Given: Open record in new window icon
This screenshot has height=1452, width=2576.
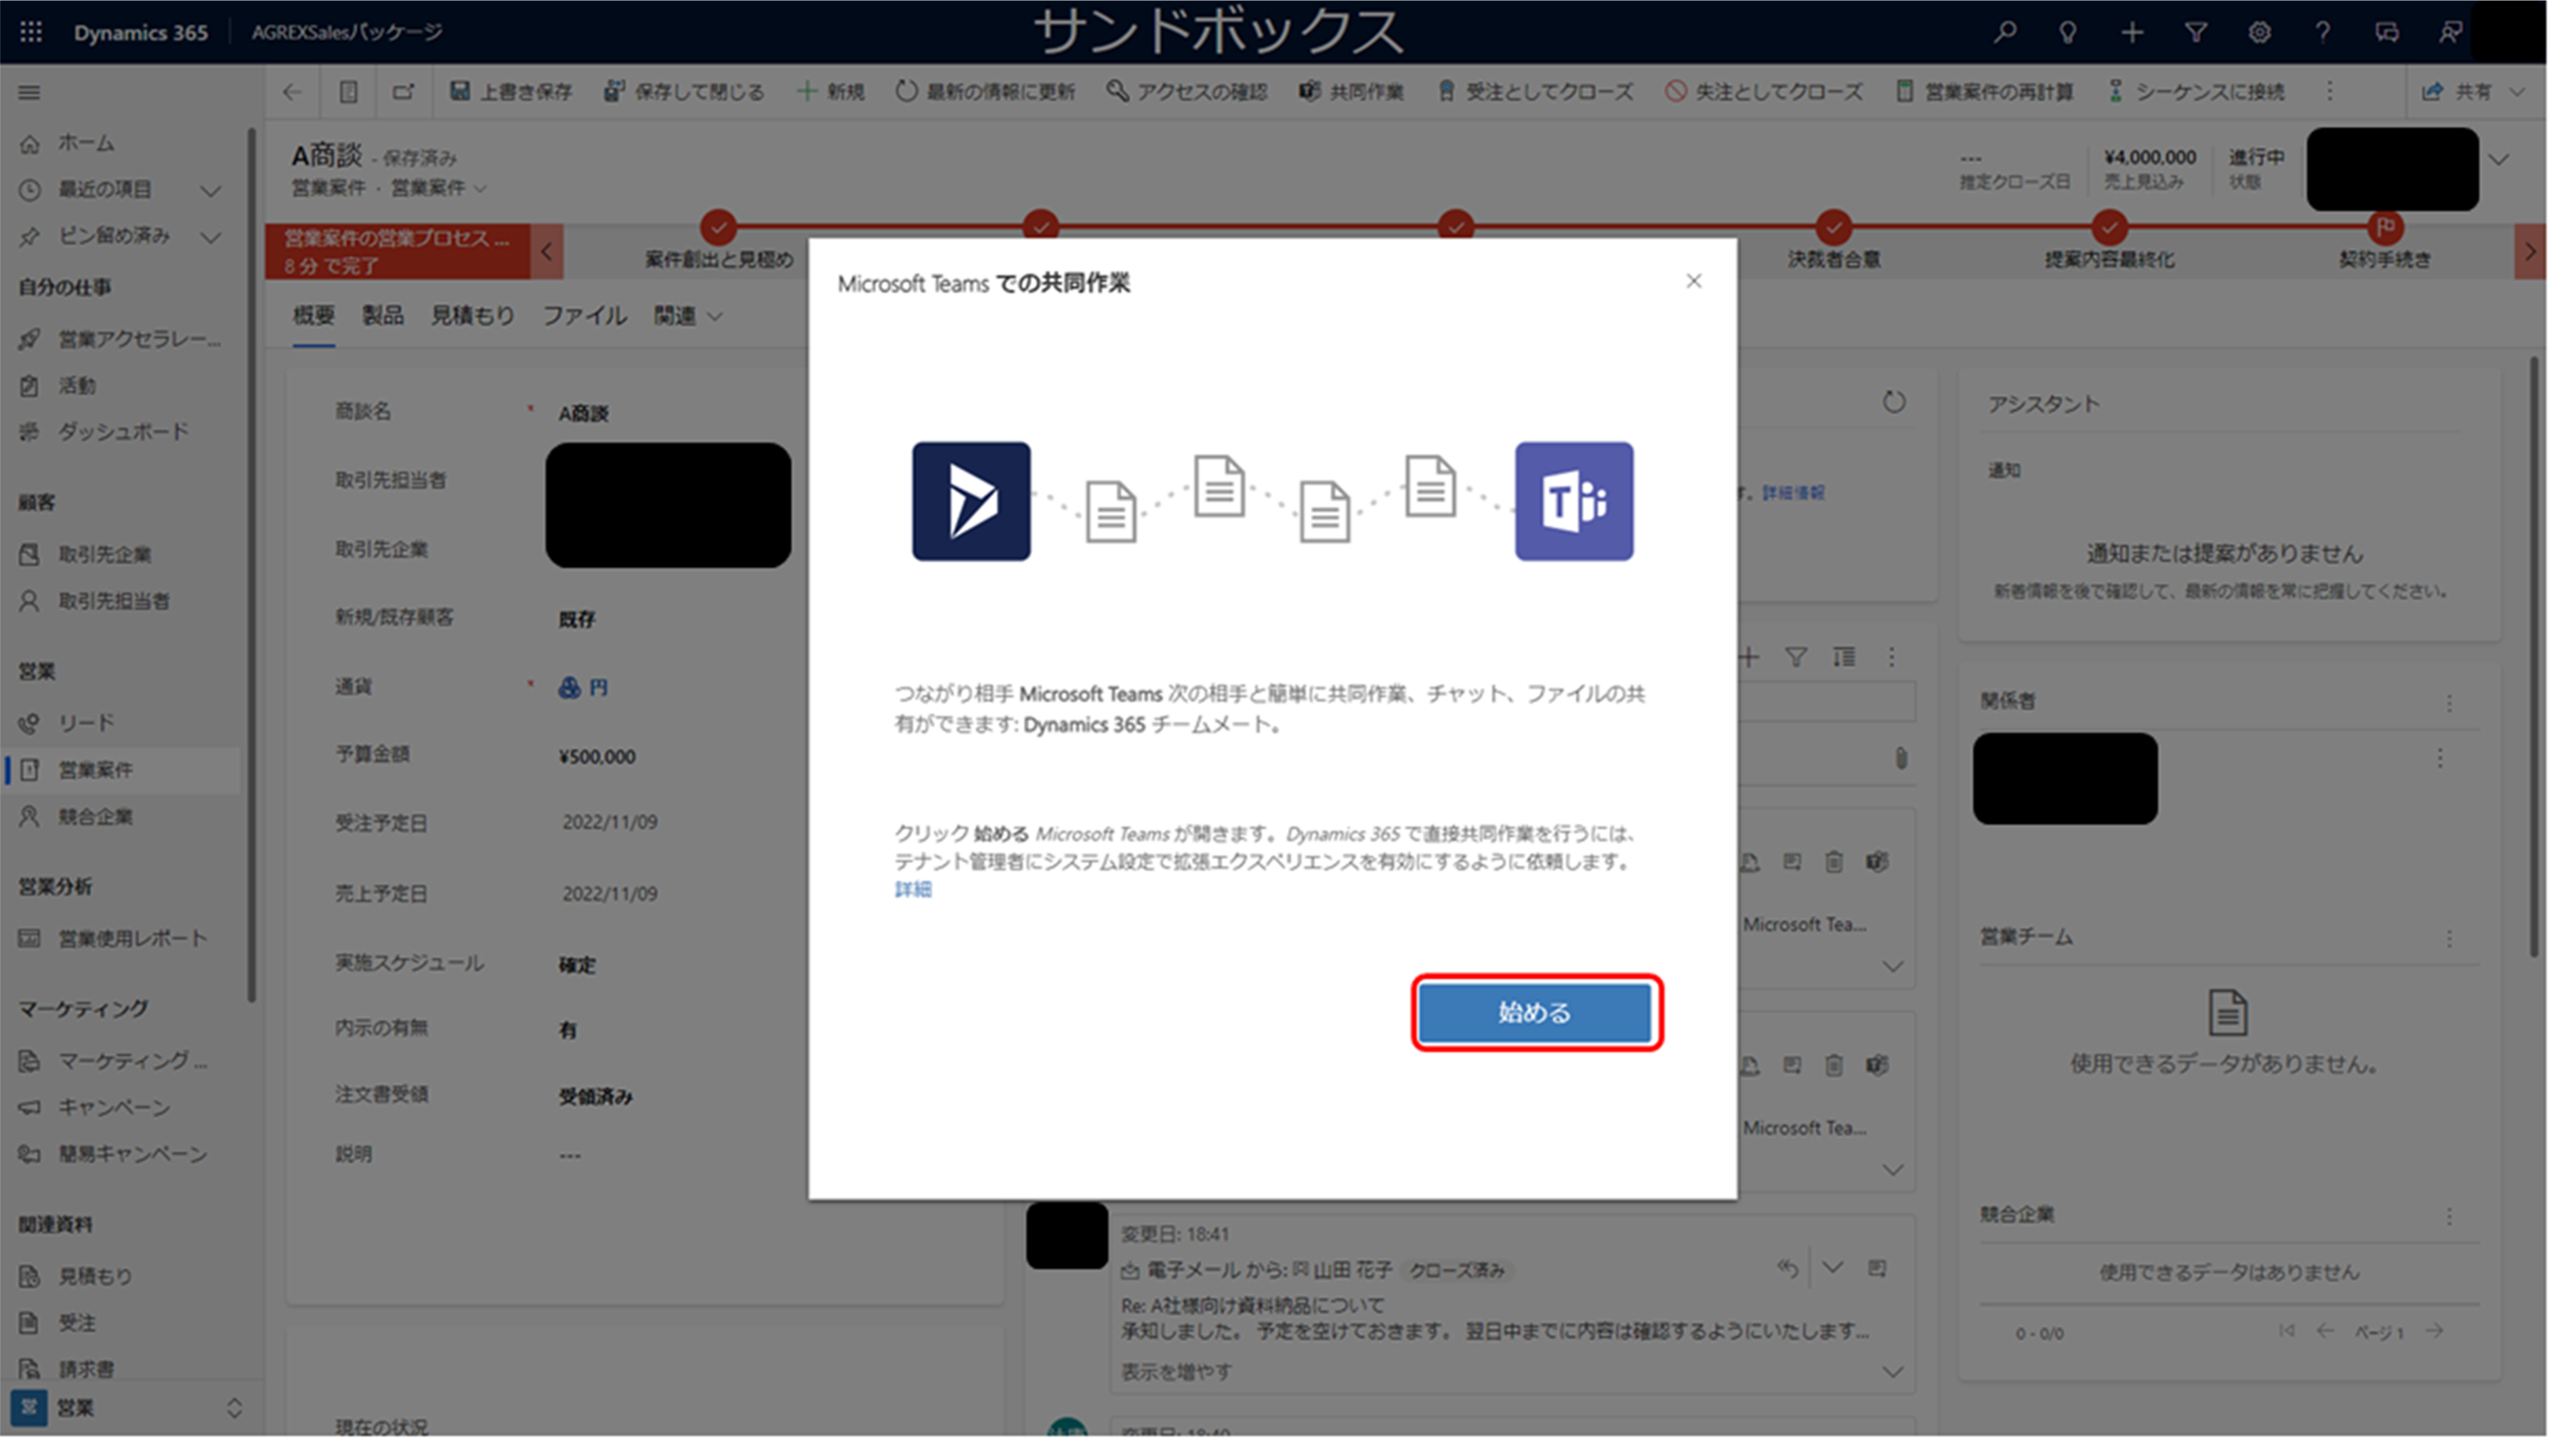Looking at the screenshot, I should point(403,92).
